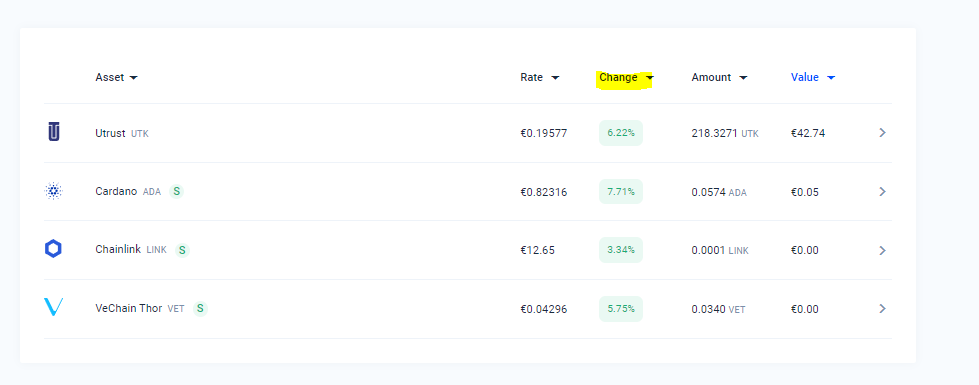Click the Chainlink hexagon logo icon
979x385 pixels.
click(54, 250)
